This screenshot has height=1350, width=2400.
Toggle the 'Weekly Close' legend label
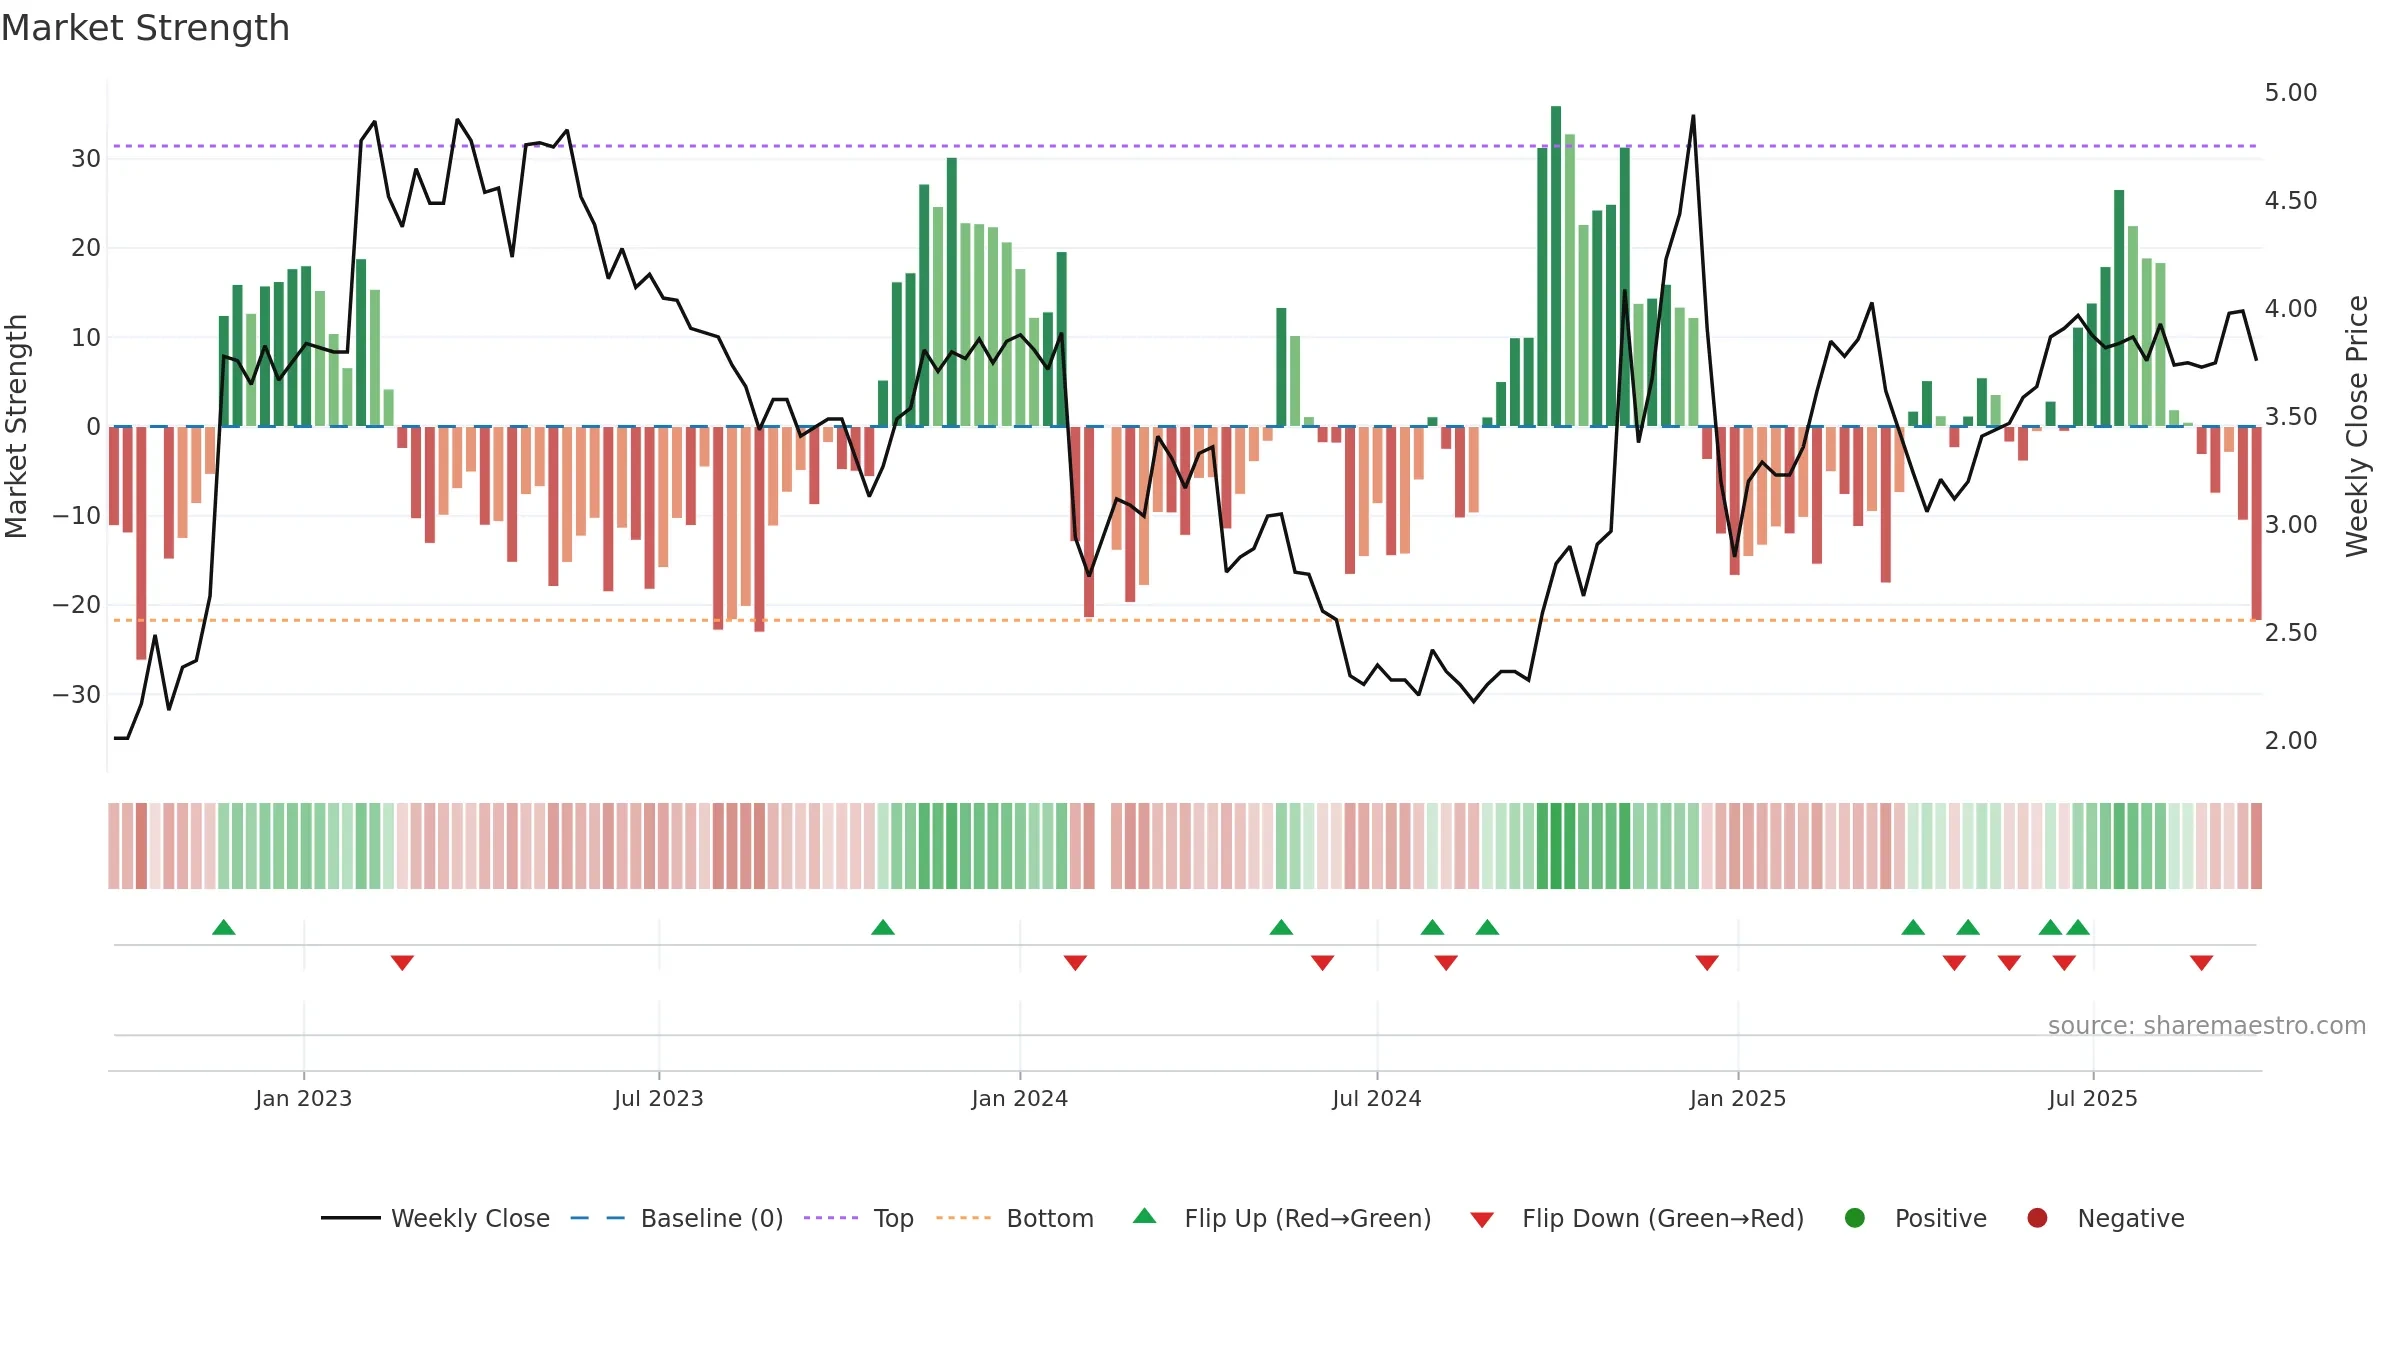[470, 1218]
